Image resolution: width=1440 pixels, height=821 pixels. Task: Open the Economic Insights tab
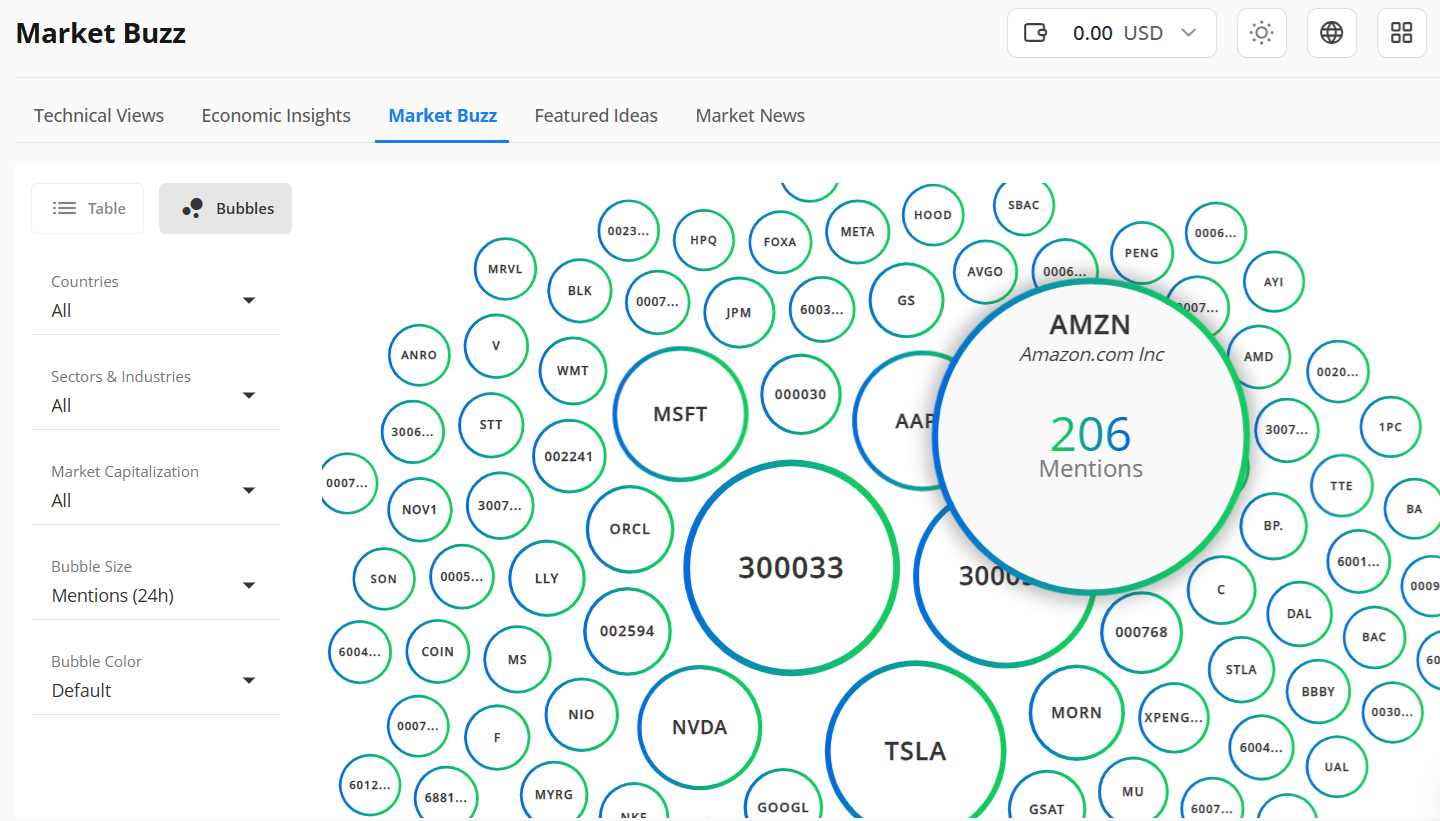[276, 116]
